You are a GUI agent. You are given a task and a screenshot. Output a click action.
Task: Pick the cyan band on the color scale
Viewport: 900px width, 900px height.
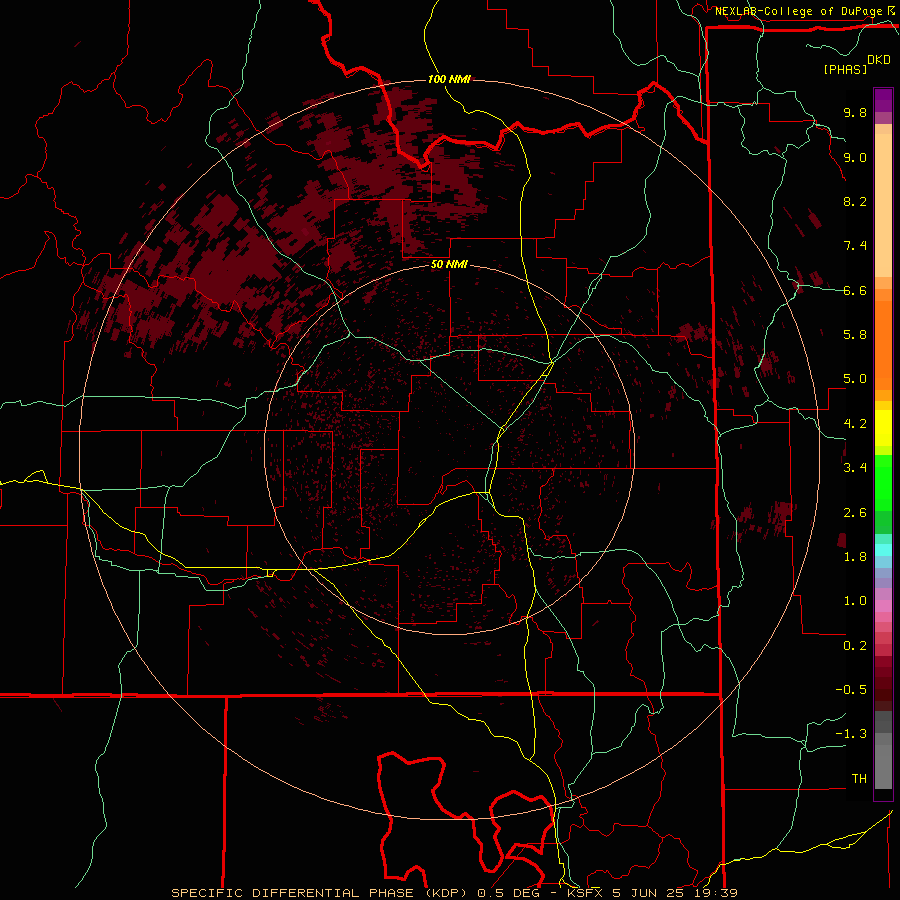(883, 550)
